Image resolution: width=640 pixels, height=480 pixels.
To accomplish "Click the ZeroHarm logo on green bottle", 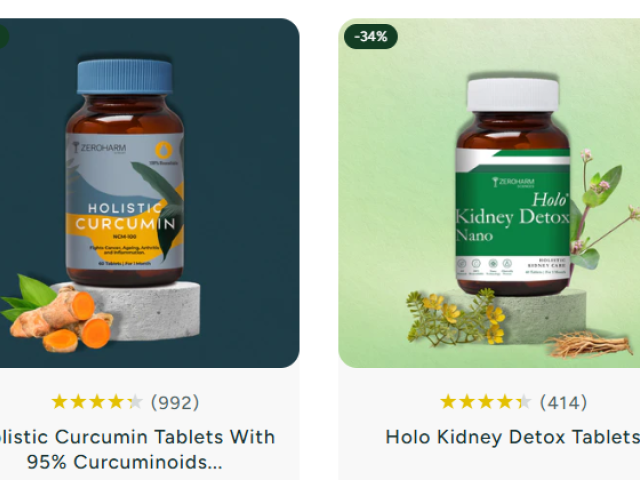I will pyautogui.click(x=513, y=182).
